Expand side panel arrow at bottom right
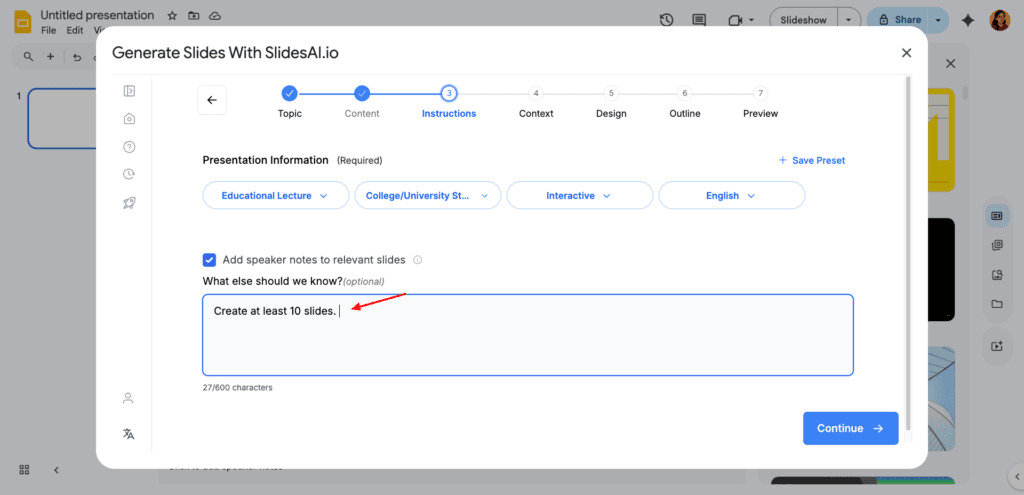 click(x=1017, y=476)
